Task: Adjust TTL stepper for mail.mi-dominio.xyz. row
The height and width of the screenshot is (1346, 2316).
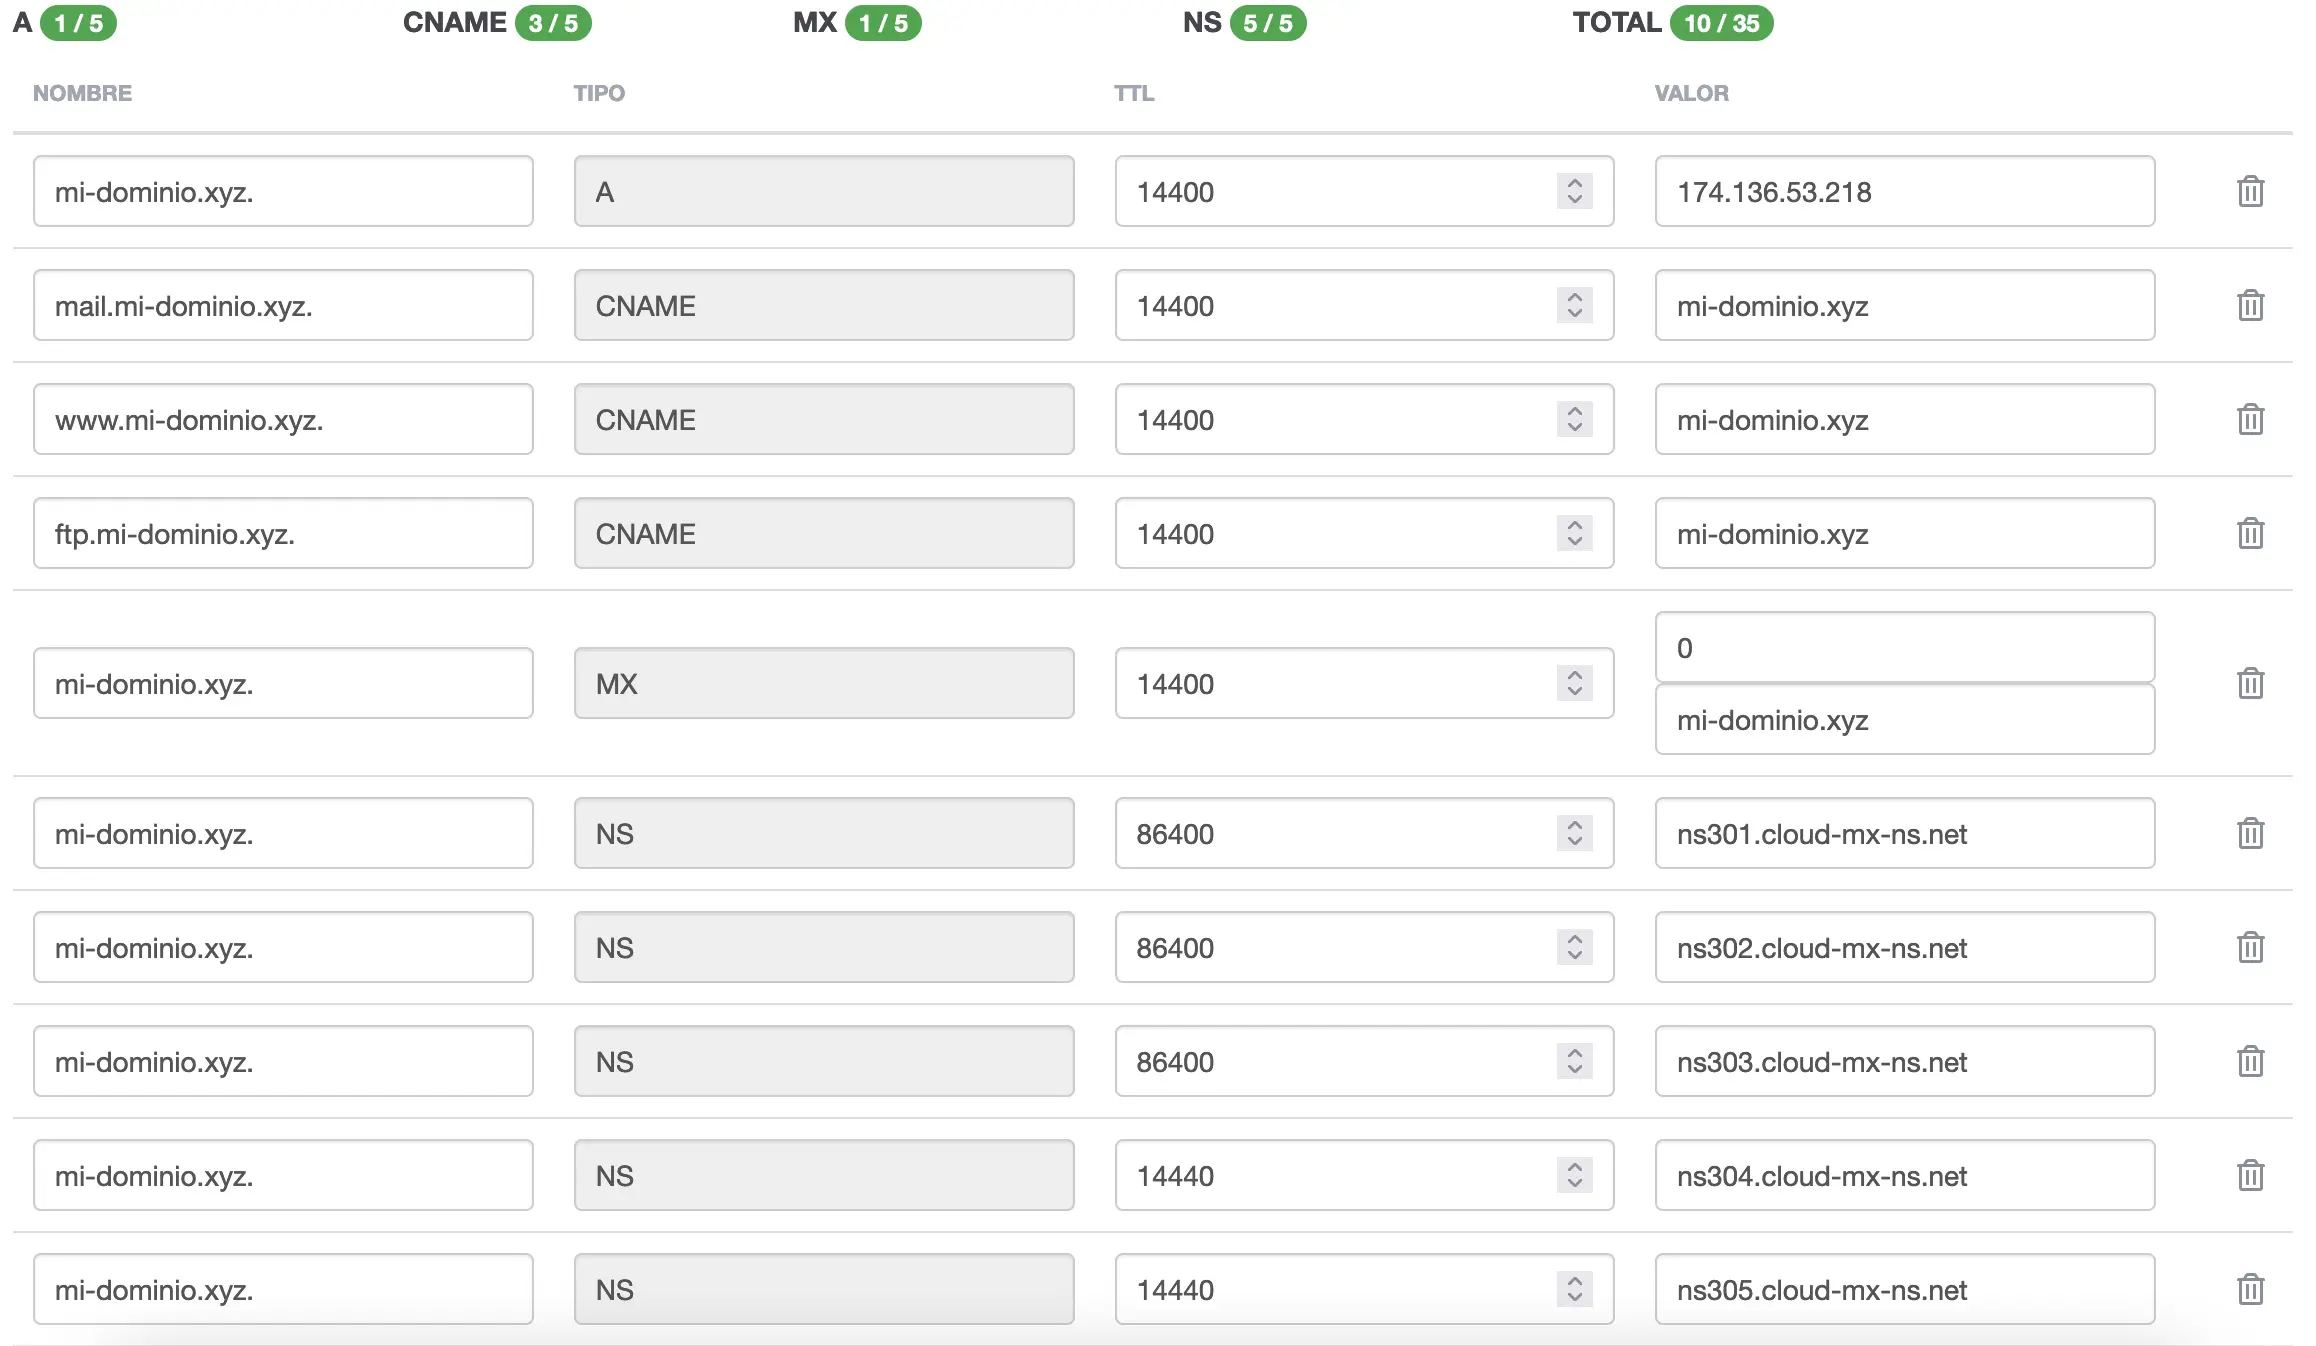Action: pos(1574,305)
